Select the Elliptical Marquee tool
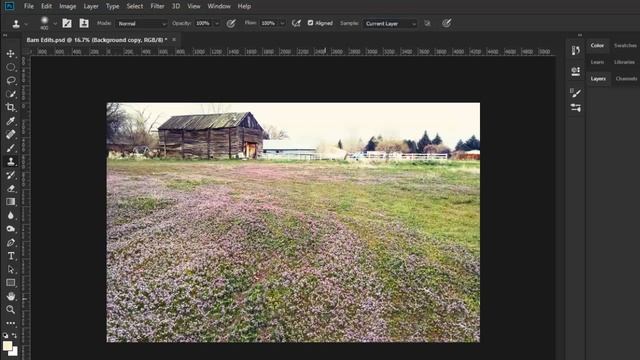 [x=11, y=67]
